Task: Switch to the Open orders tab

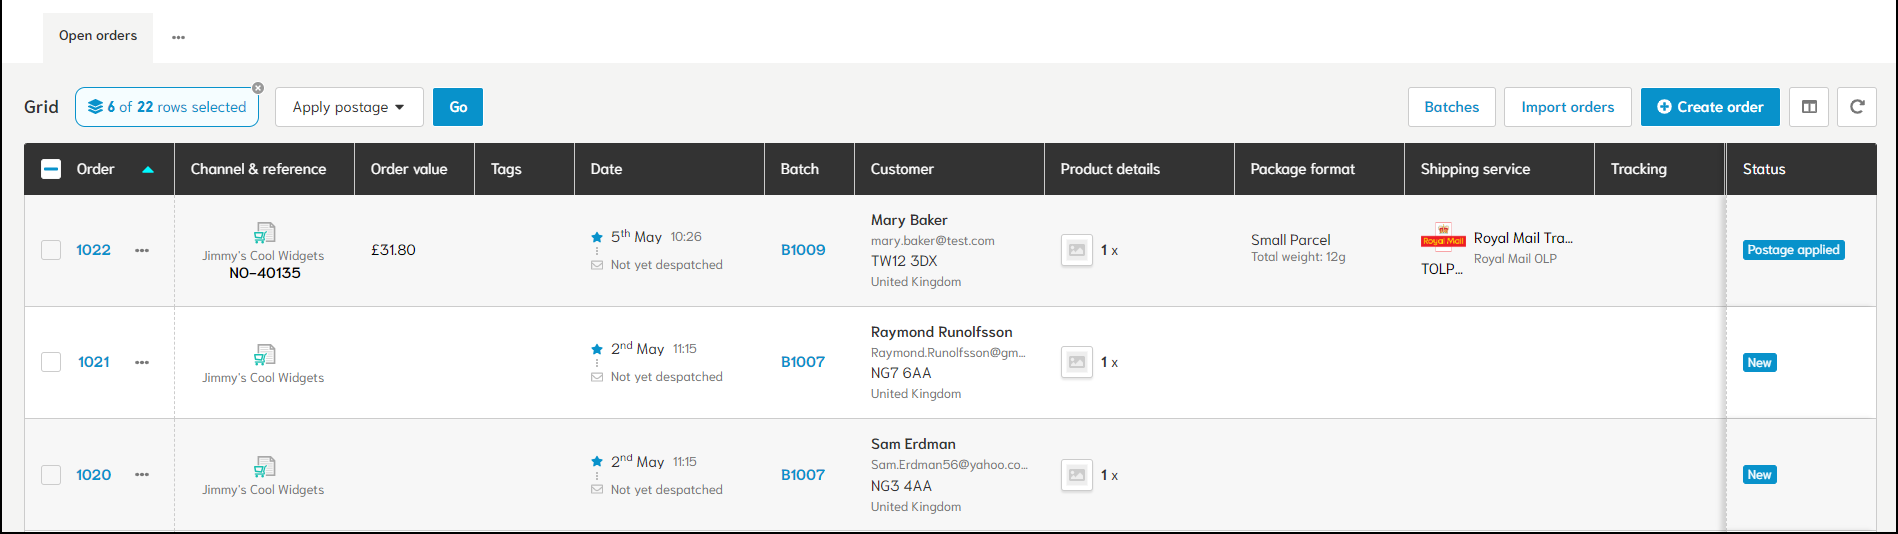Action: [x=98, y=36]
